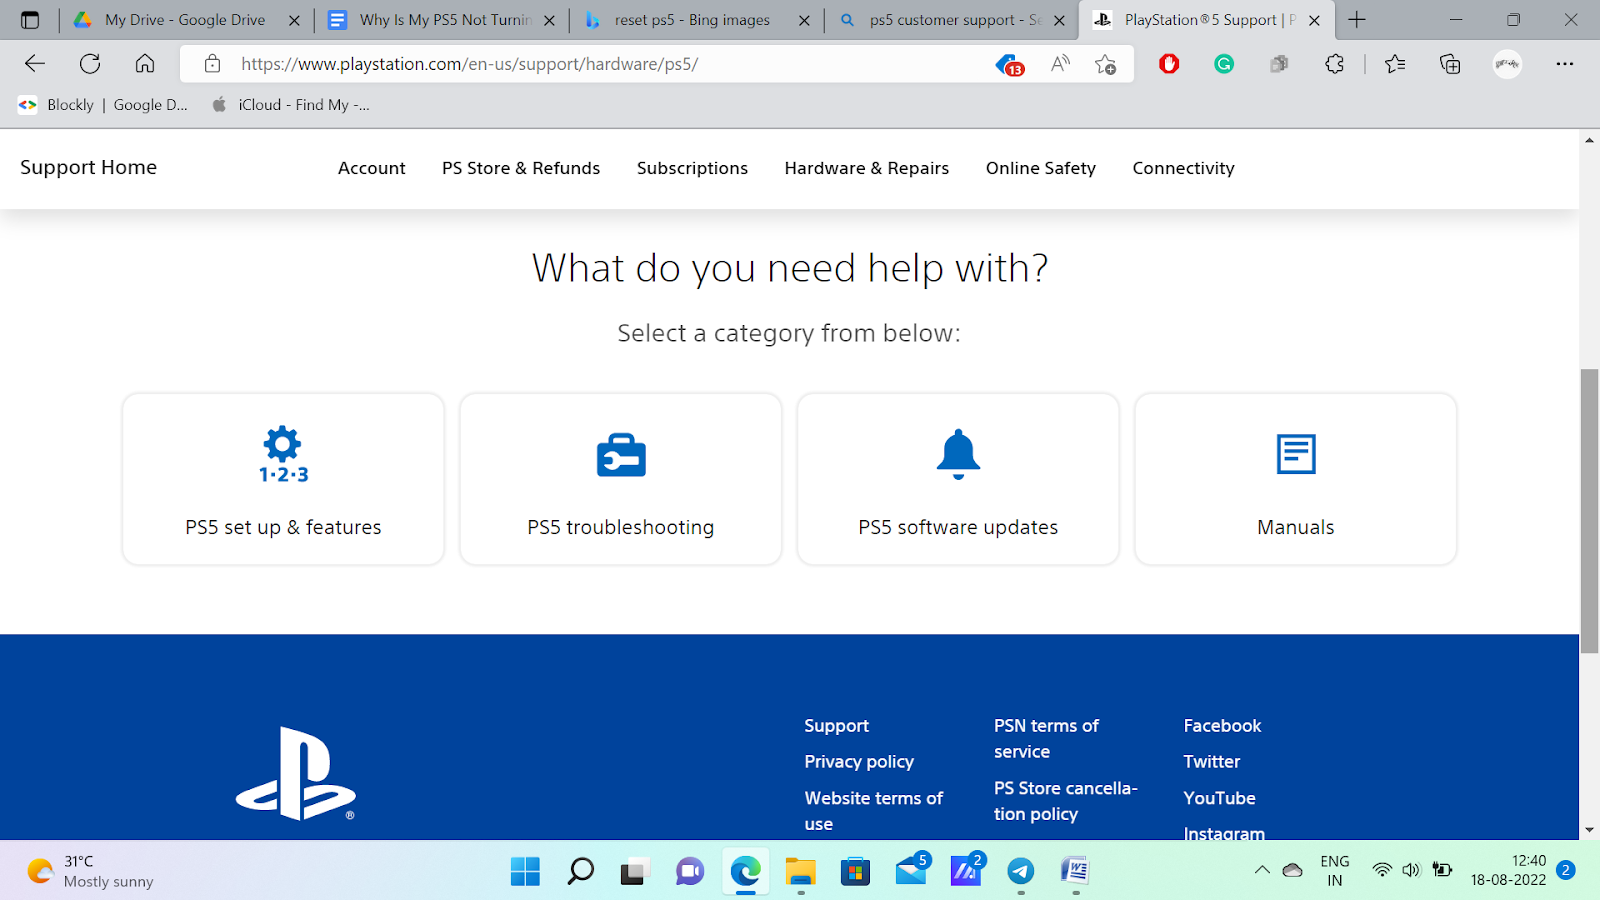This screenshot has width=1600, height=900.
Task: Open the tab actions menu icon
Action: click(x=30, y=20)
